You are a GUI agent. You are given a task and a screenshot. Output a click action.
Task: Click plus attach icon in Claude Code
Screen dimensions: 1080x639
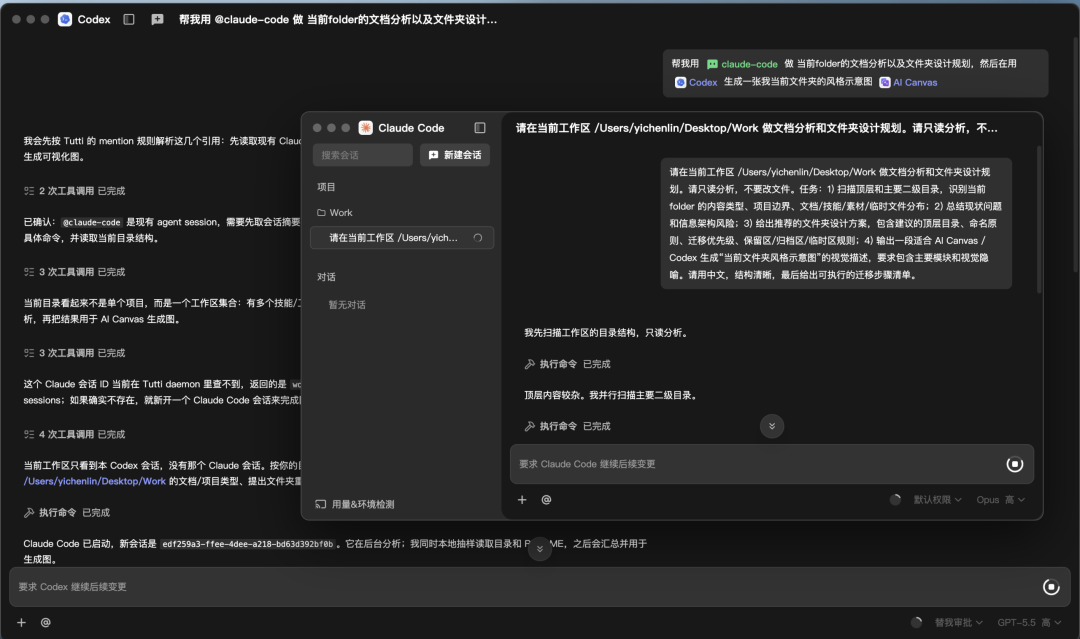[x=522, y=500]
